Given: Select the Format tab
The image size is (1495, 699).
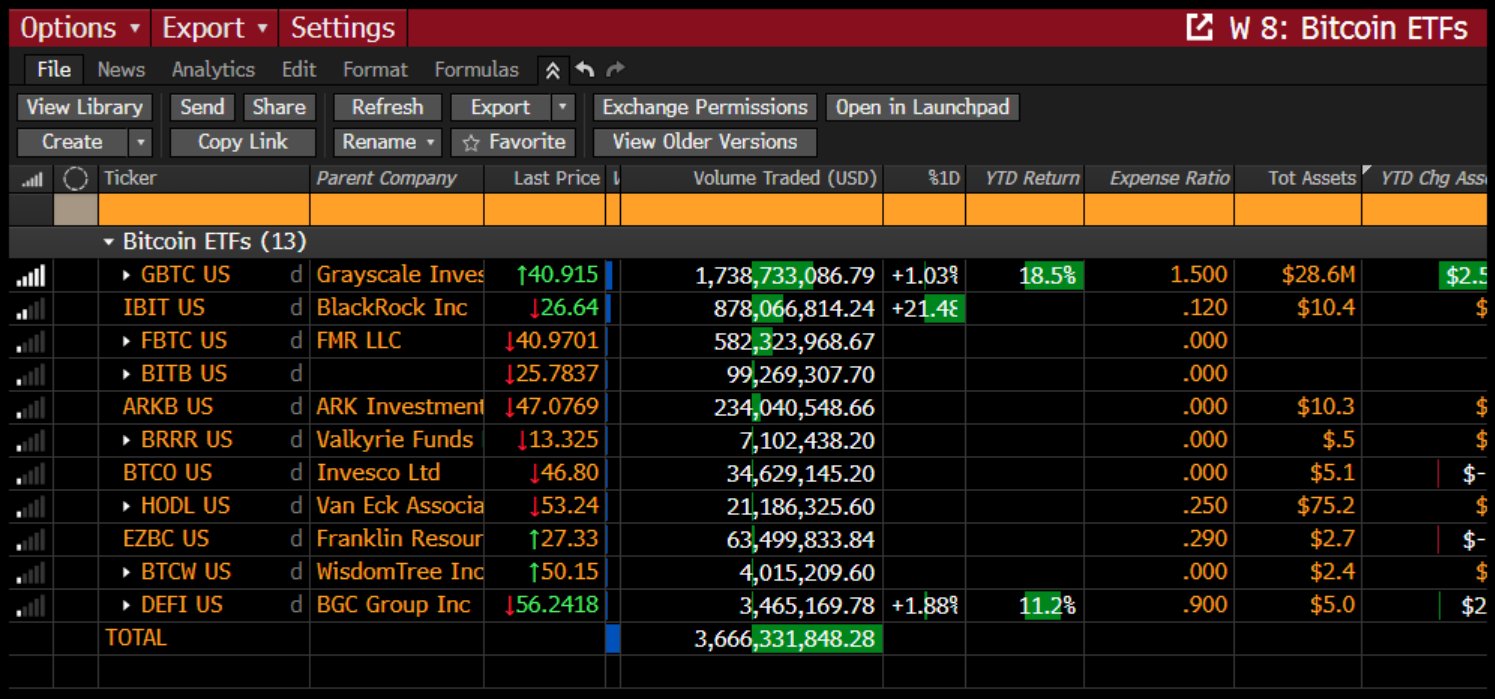Looking at the screenshot, I should point(375,69).
